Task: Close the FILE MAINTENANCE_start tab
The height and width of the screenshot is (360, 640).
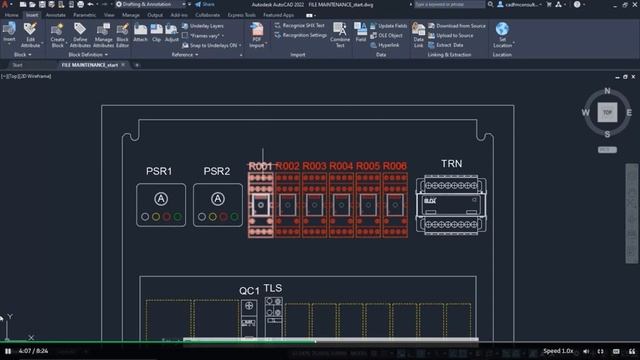Action: [123, 65]
